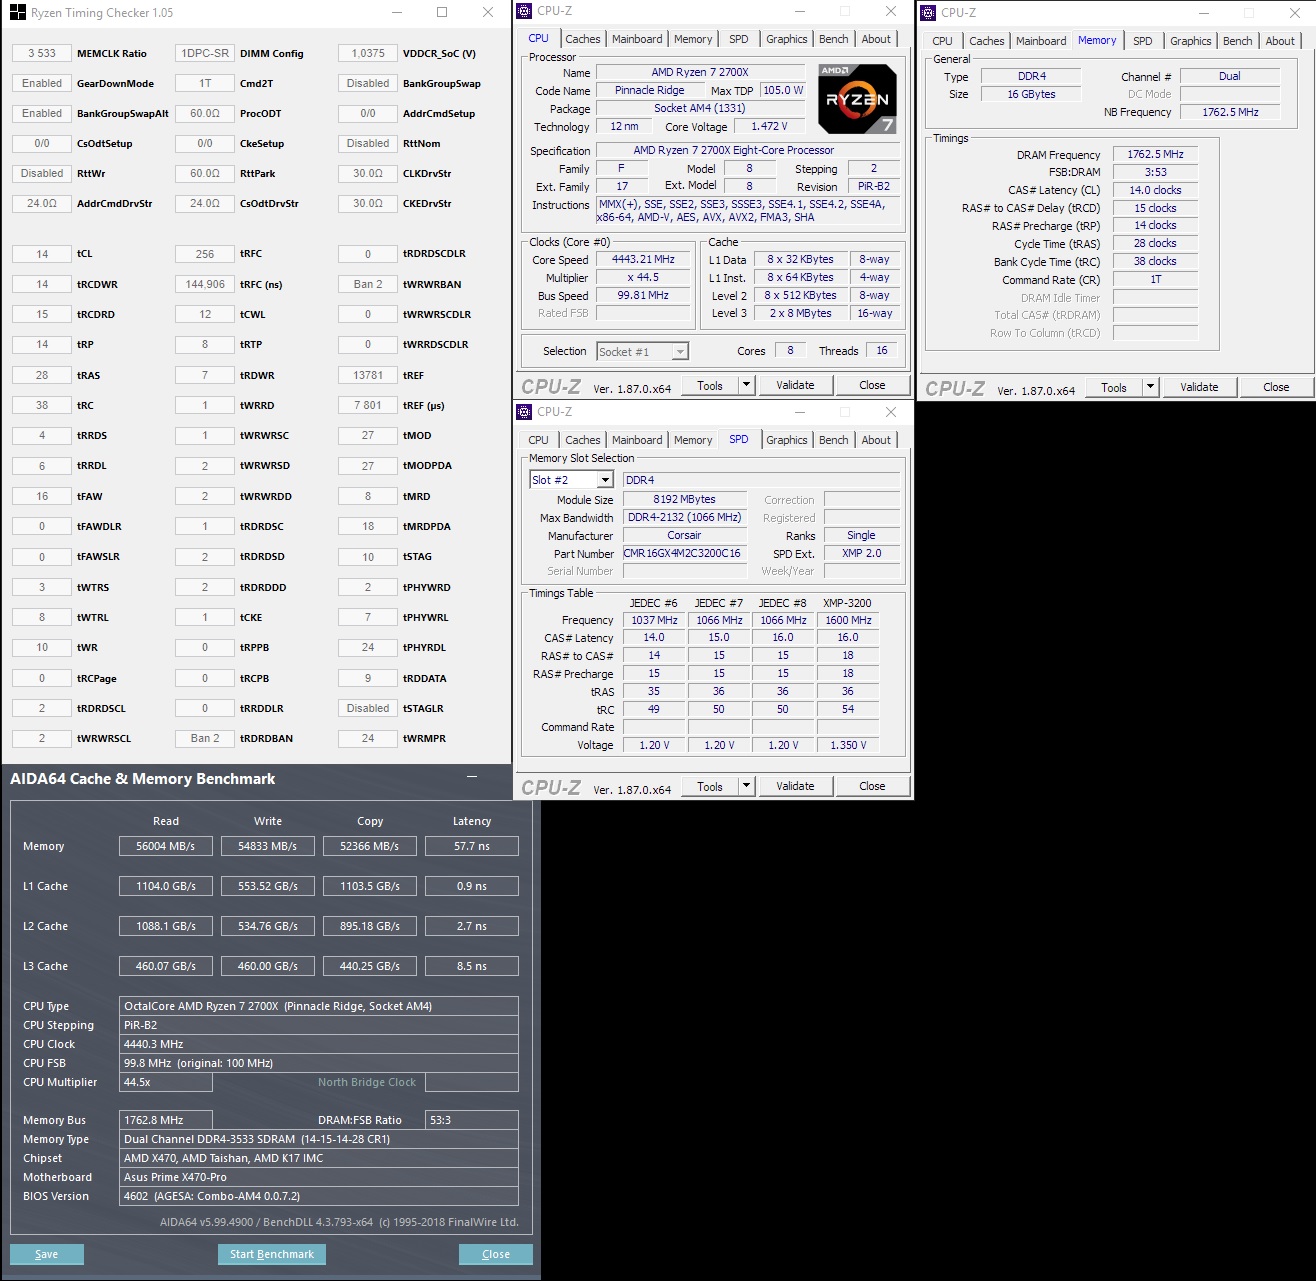Click the Manufacturer value Corsair
1316x1283 pixels.
[684, 535]
